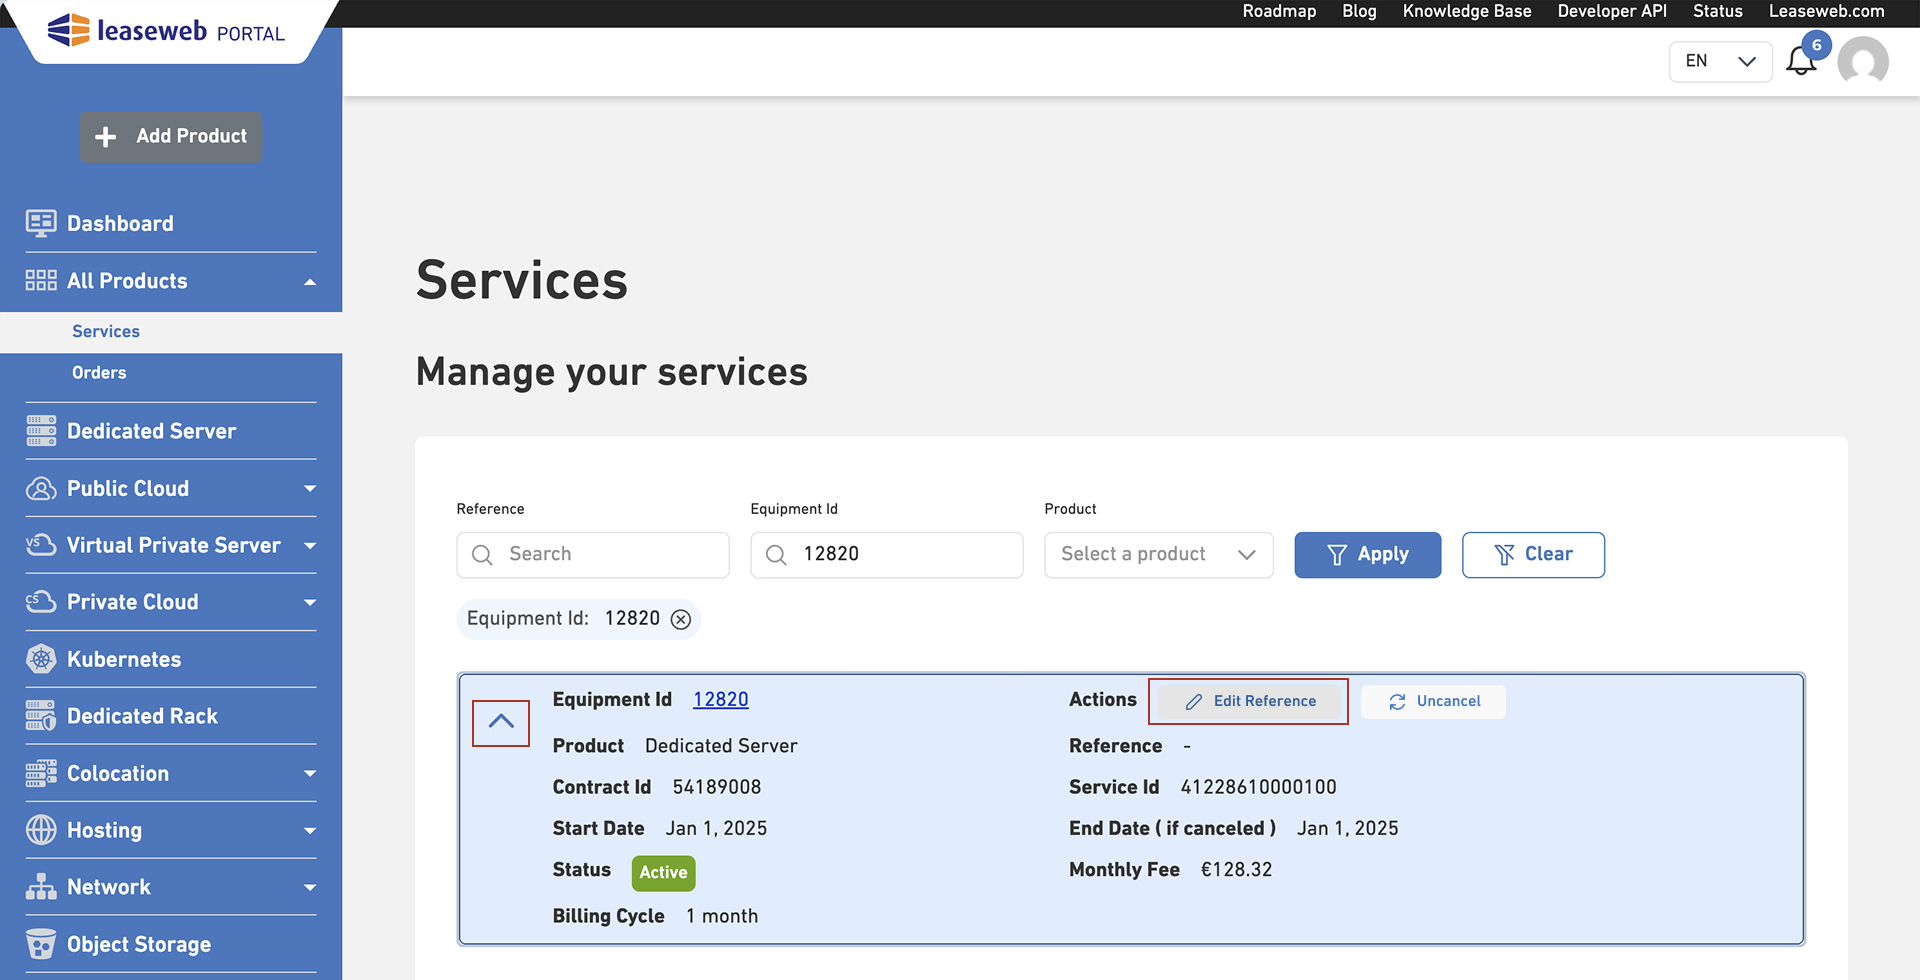Click the Edit Reference button
The image size is (1920, 980).
coord(1249,701)
